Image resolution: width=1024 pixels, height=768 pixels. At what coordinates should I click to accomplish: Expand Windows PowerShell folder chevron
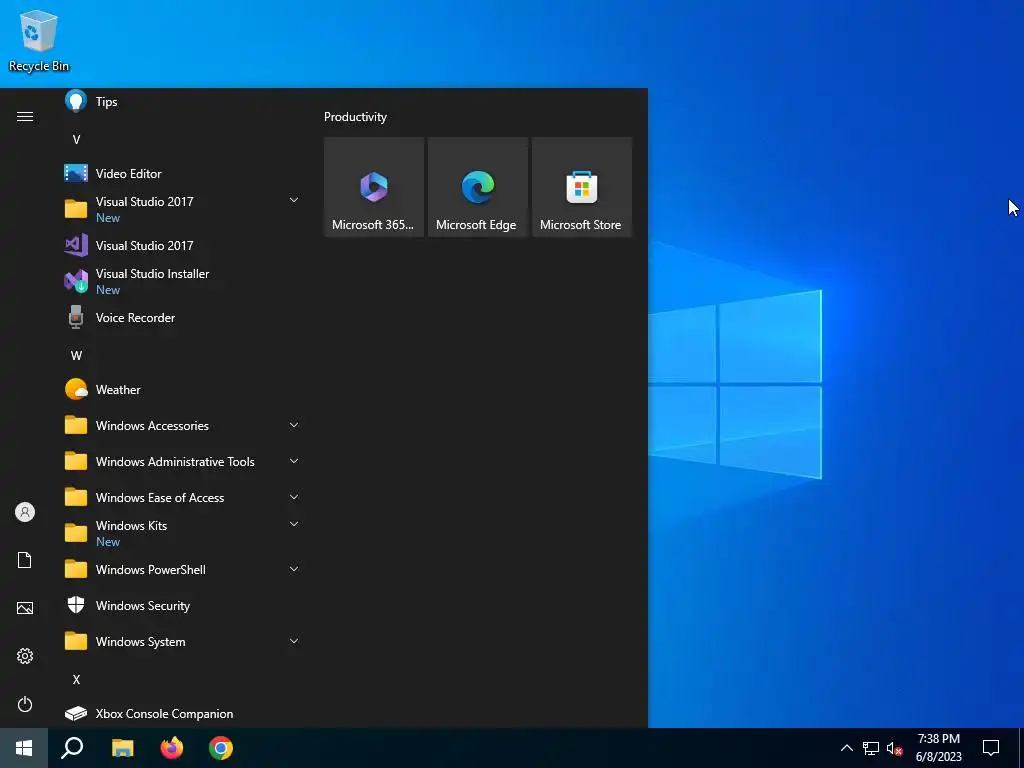click(294, 569)
